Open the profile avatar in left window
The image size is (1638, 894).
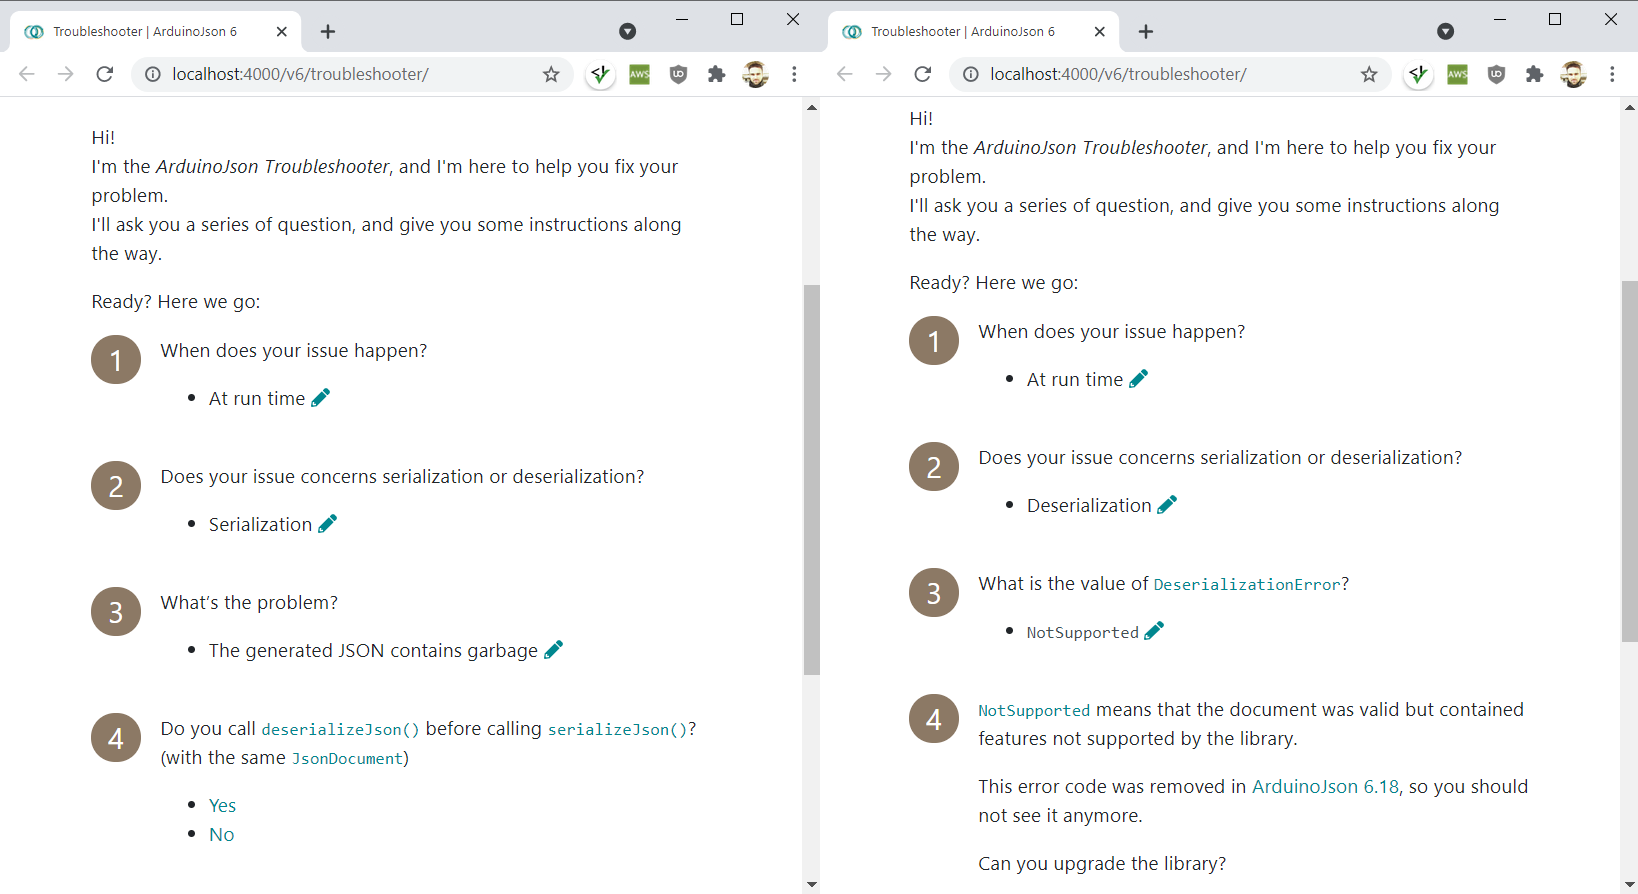tap(755, 74)
